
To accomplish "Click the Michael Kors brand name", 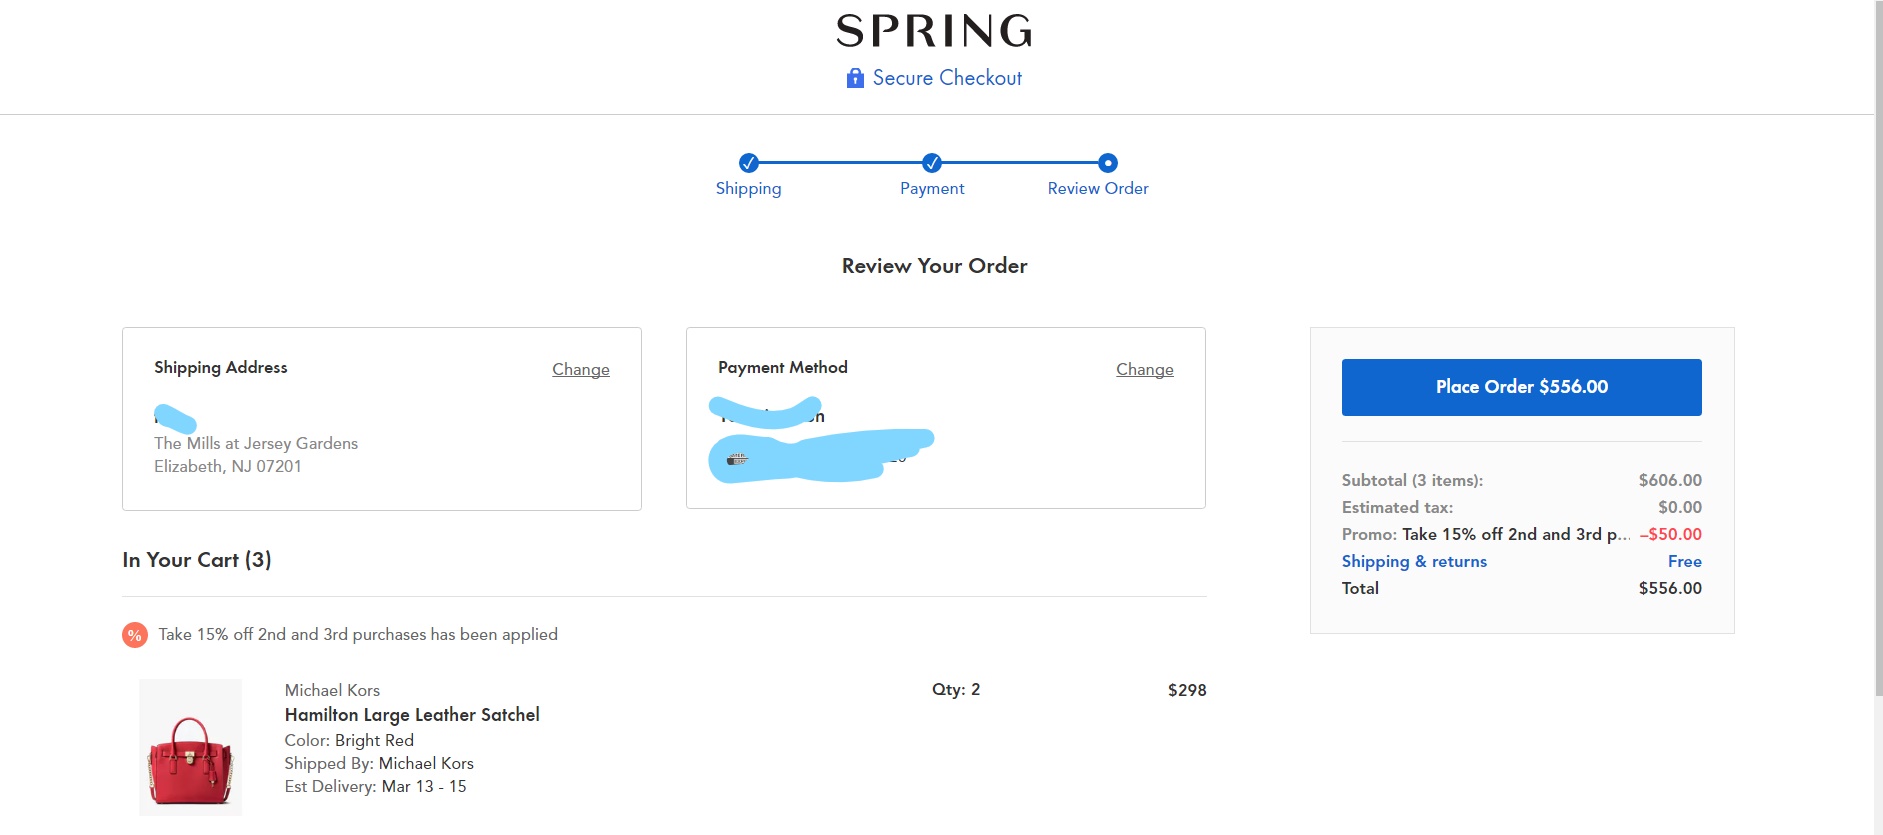I will click(x=332, y=690).
